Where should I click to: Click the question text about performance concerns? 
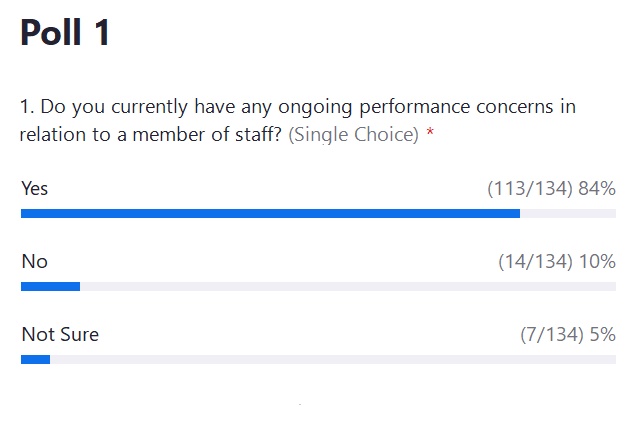click(x=298, y=120)
